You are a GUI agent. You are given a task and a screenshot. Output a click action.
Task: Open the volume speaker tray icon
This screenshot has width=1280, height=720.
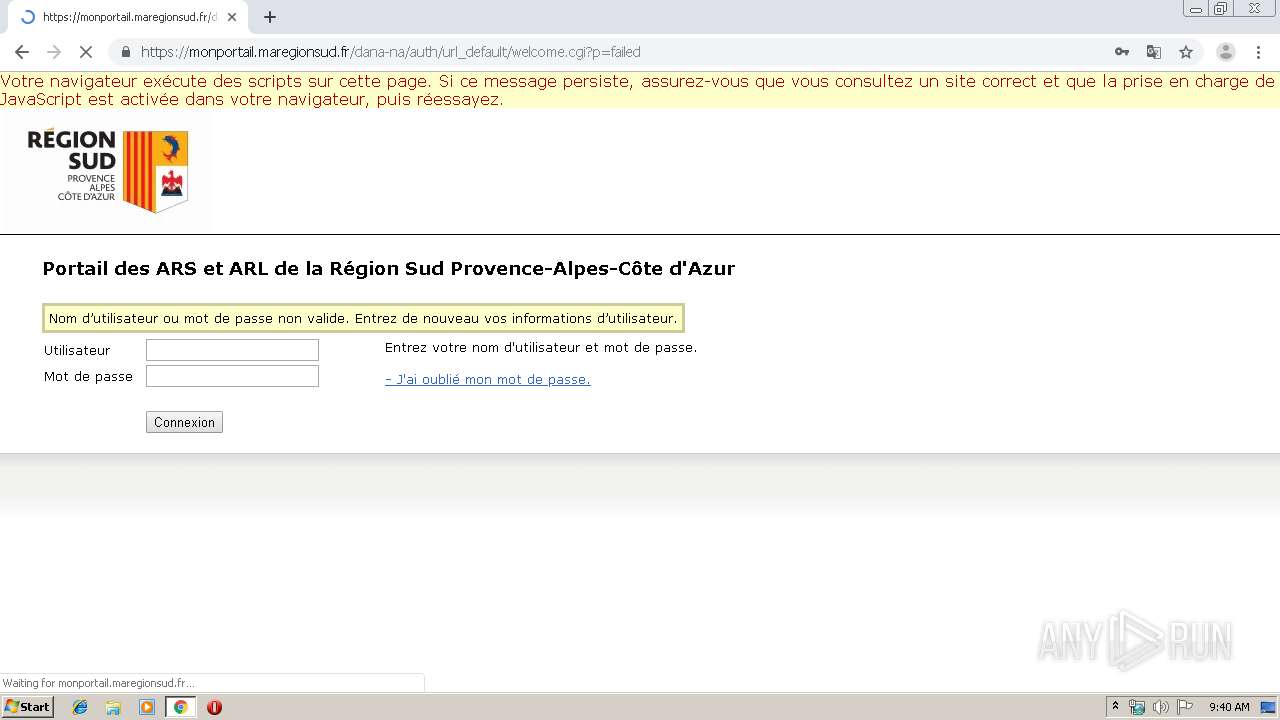click(x=1160, y=707)
